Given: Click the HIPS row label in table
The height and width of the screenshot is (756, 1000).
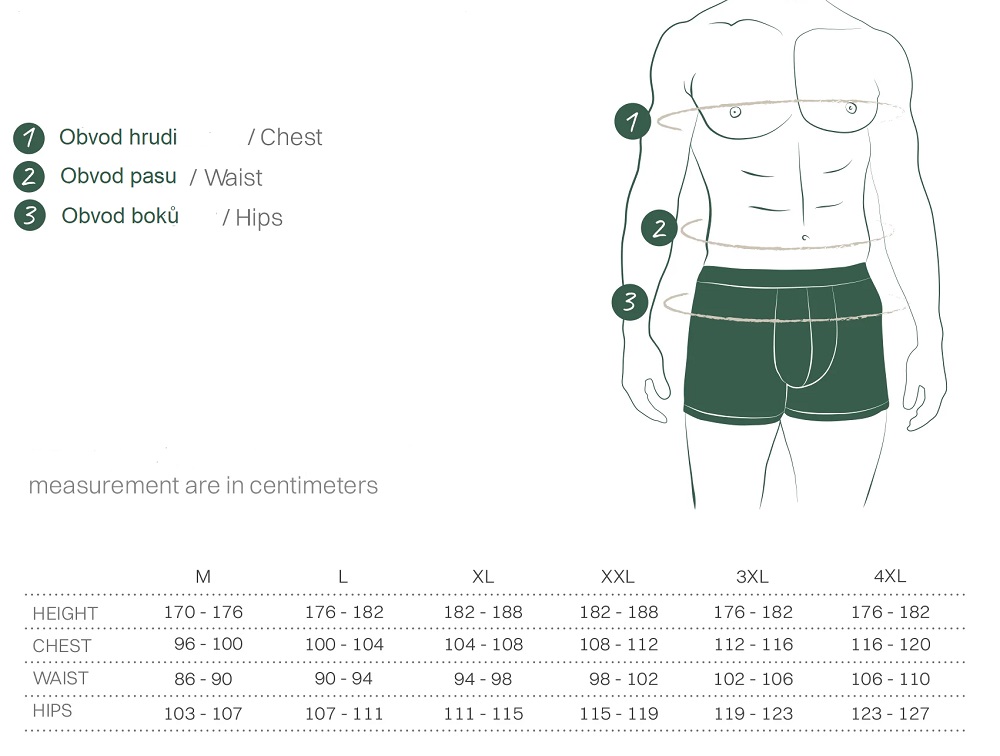Looking at the screenshot, I should pos(52,711).
